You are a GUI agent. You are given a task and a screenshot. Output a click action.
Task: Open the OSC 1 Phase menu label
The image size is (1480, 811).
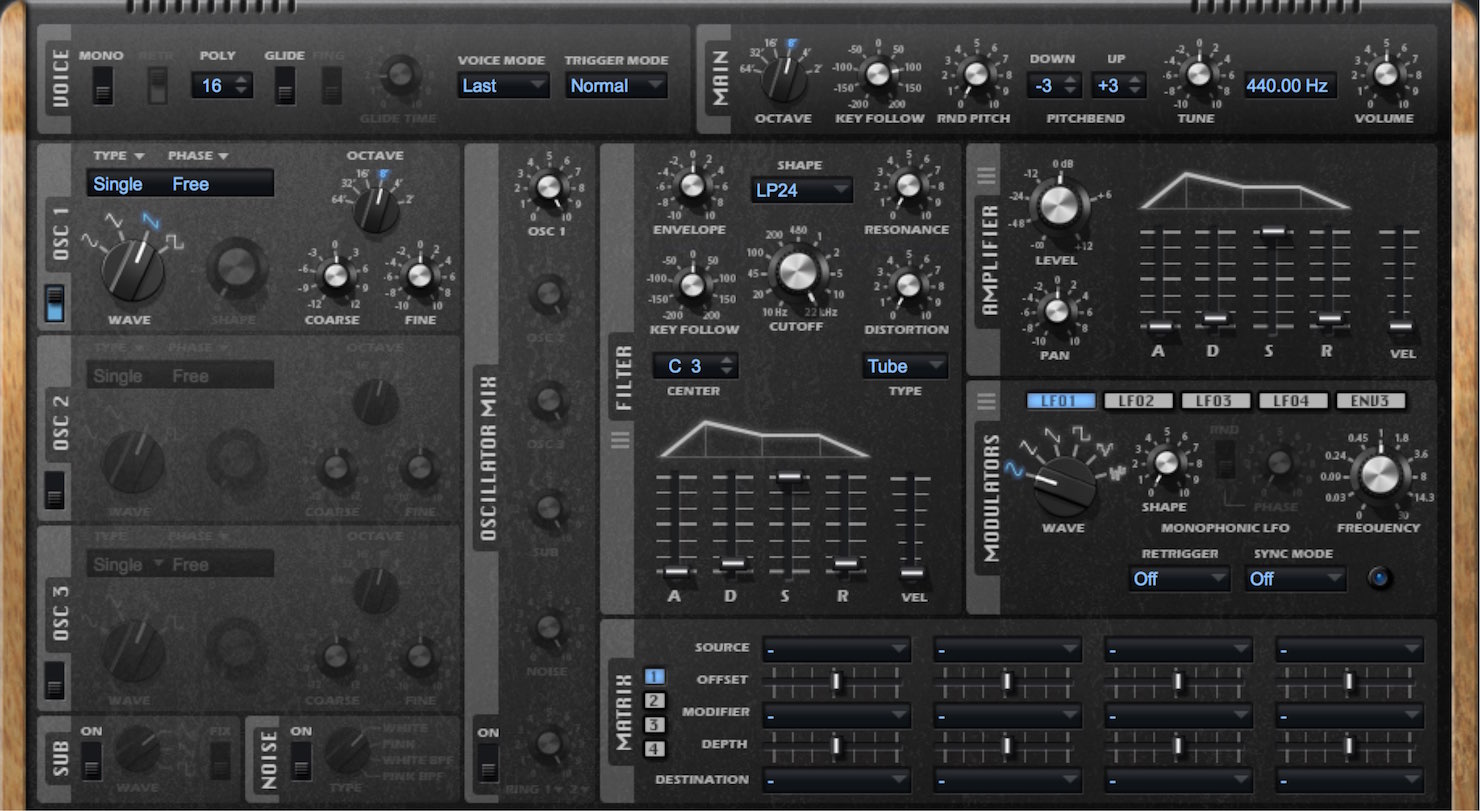pyautogui.click(x=198, y=156)
